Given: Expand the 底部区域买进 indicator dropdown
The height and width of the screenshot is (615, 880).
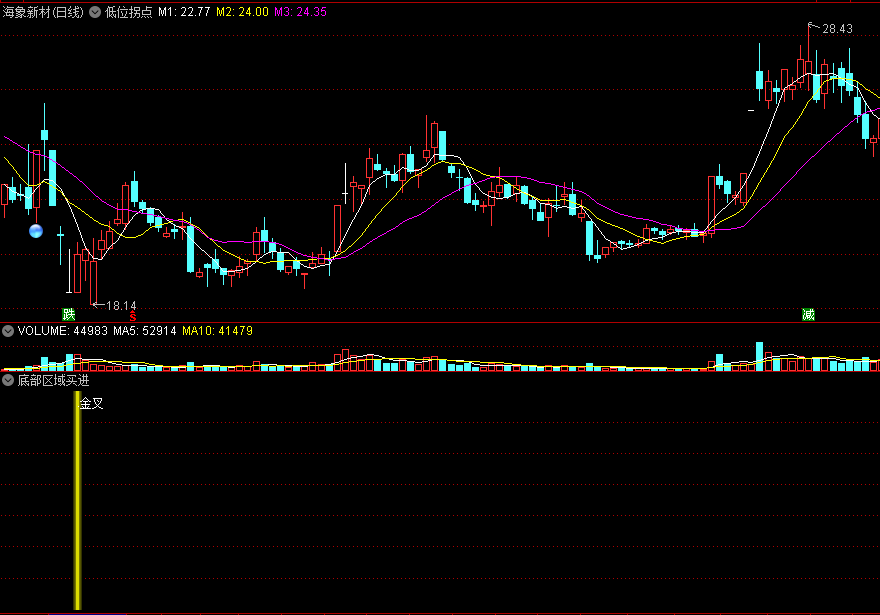Looking at the screenshot, I should [x=8, y=380].
